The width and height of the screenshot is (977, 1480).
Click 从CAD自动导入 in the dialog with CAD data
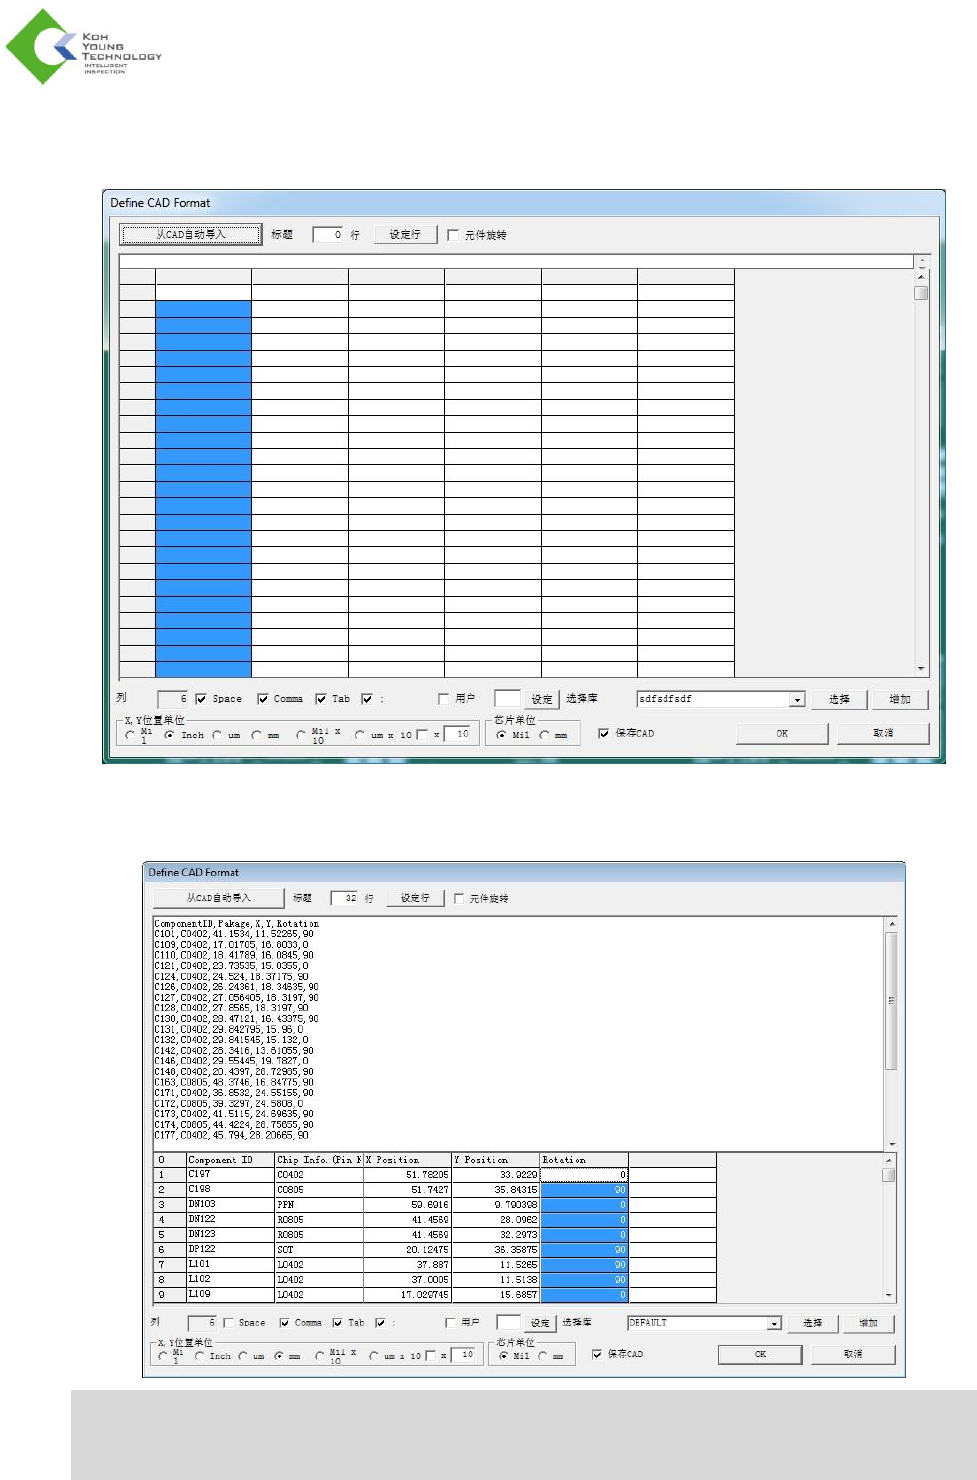pos(219,898)
